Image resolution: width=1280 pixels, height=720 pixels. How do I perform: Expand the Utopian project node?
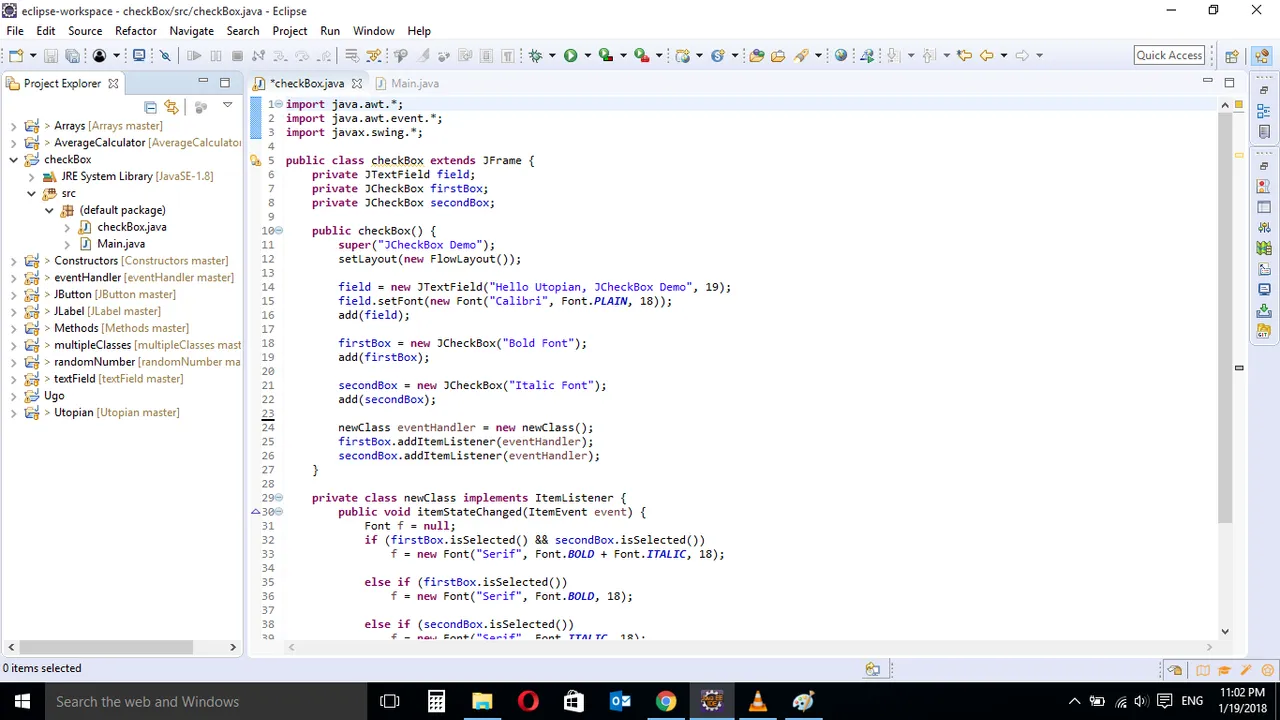click(x=14, y=413)
